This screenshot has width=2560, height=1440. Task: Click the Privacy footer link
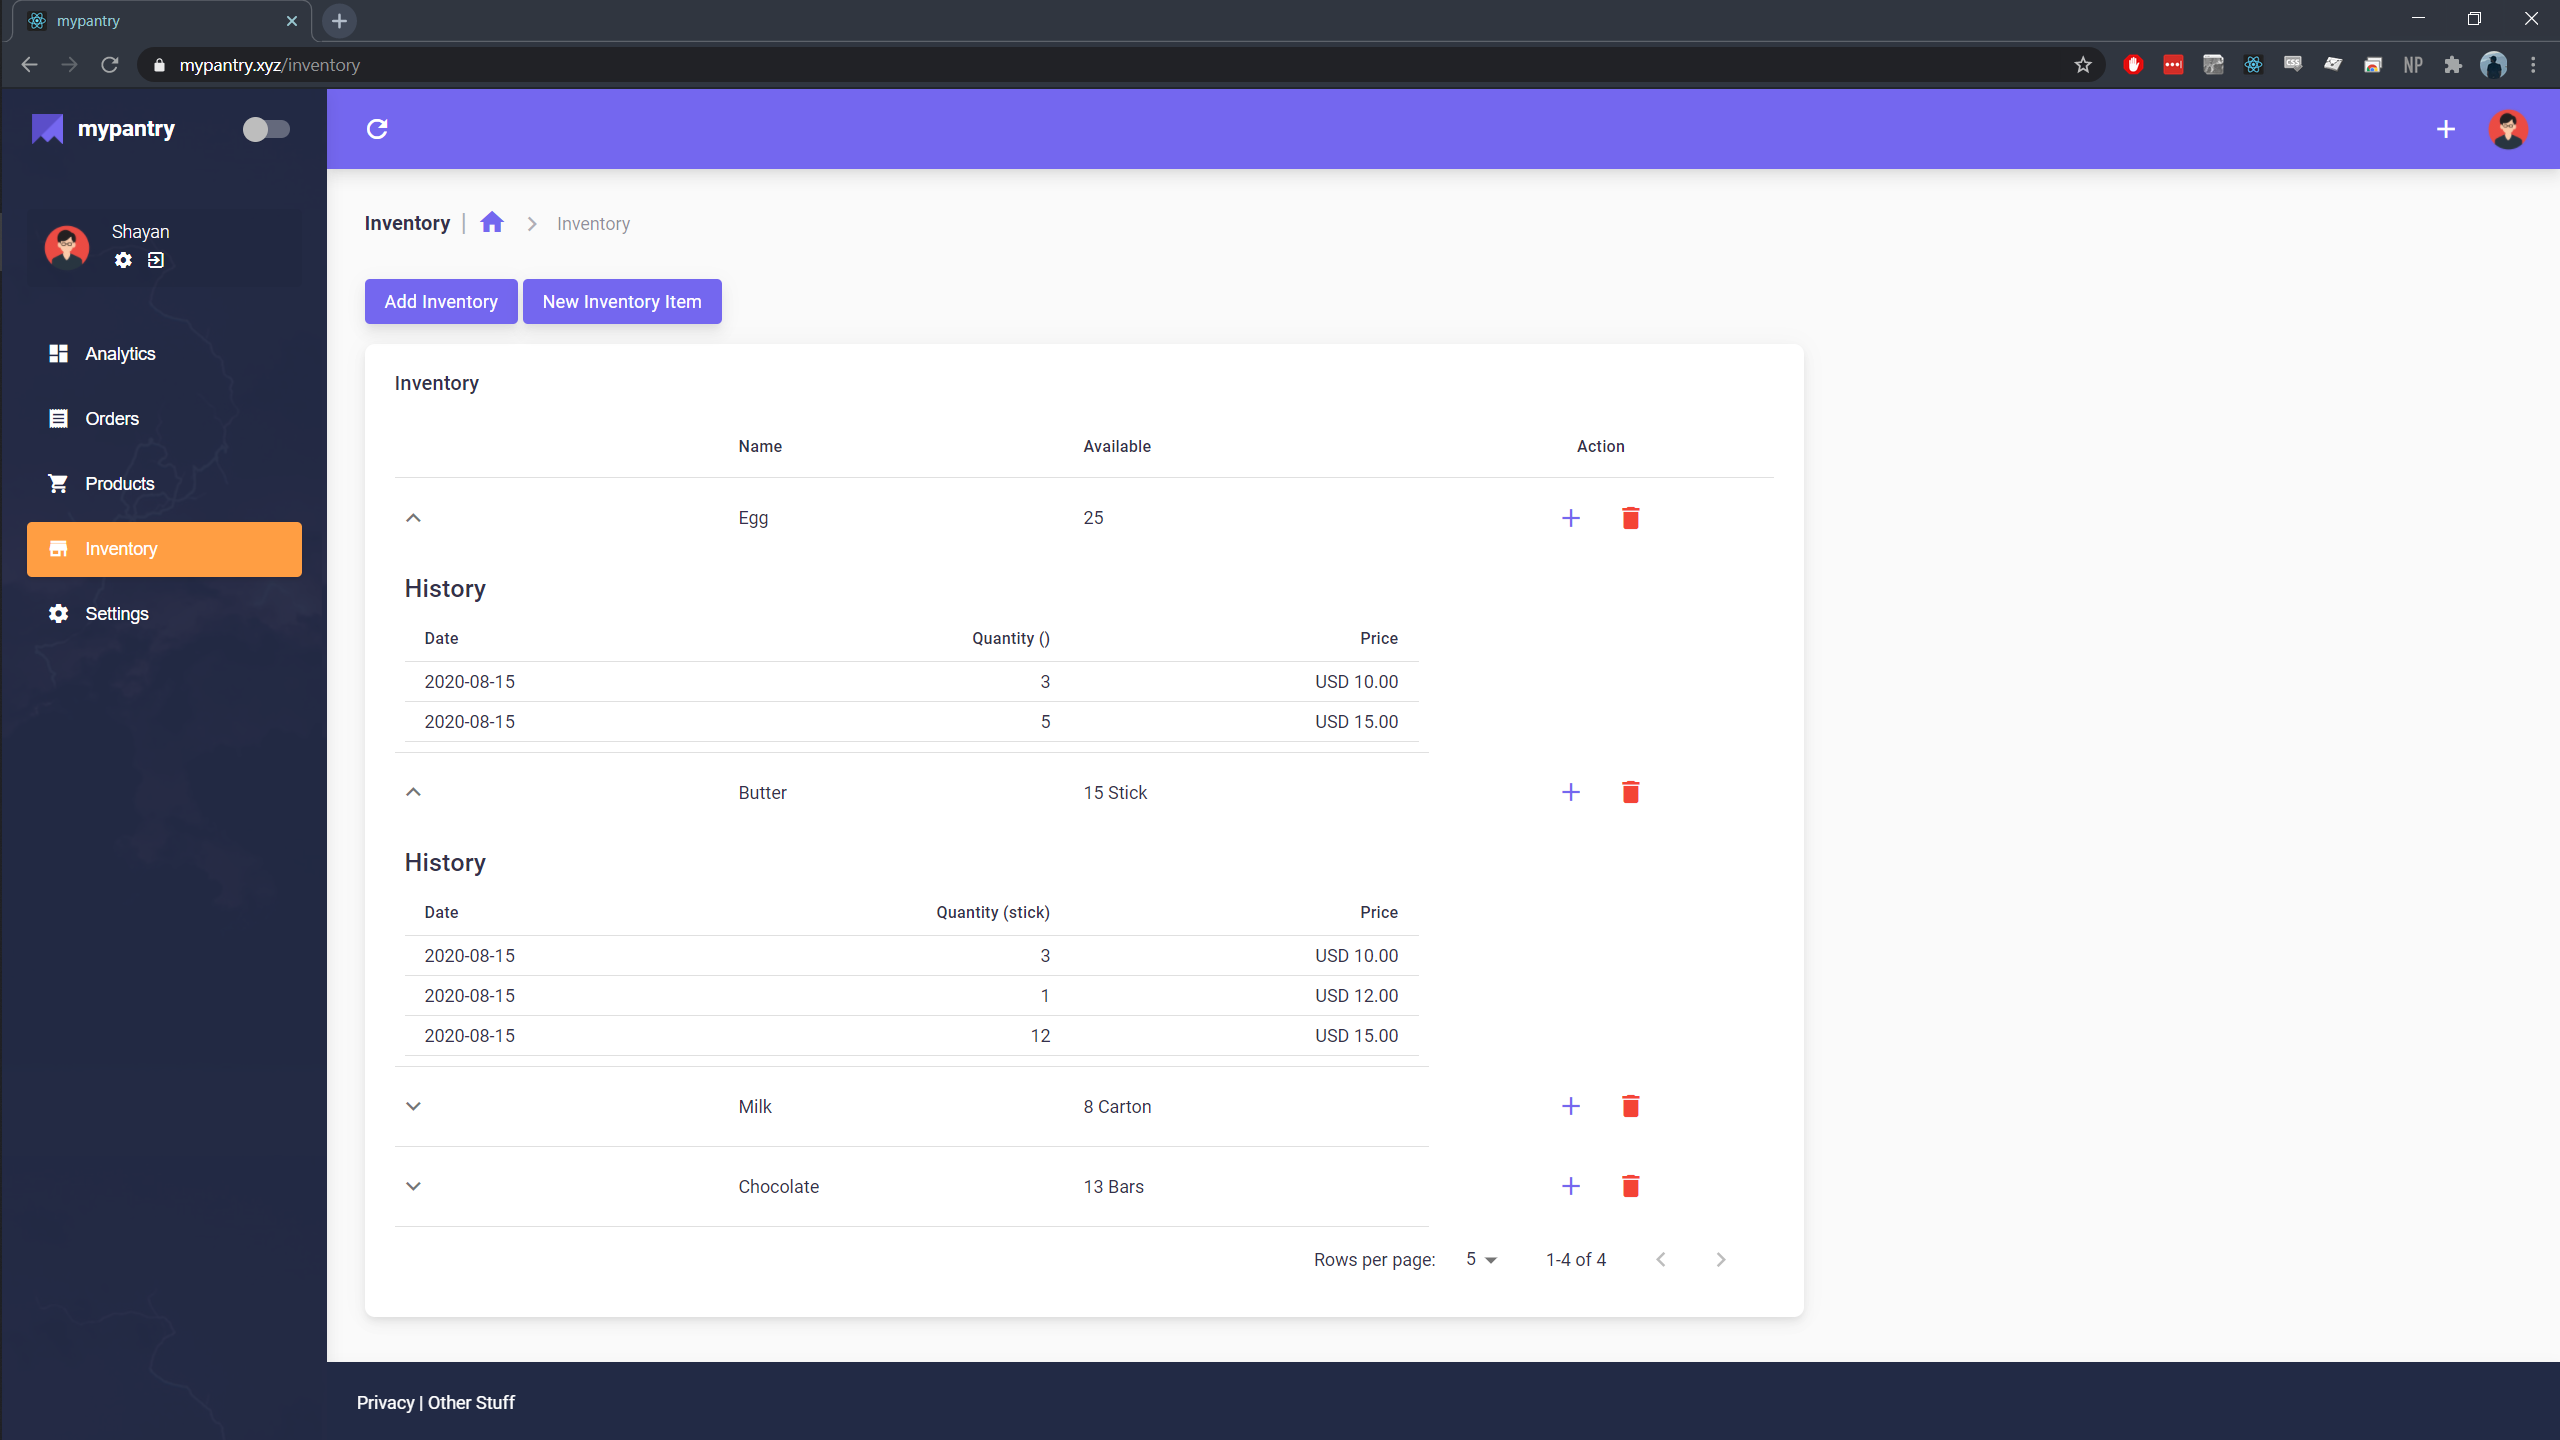pyautogui.click(x=385, y=1403)
